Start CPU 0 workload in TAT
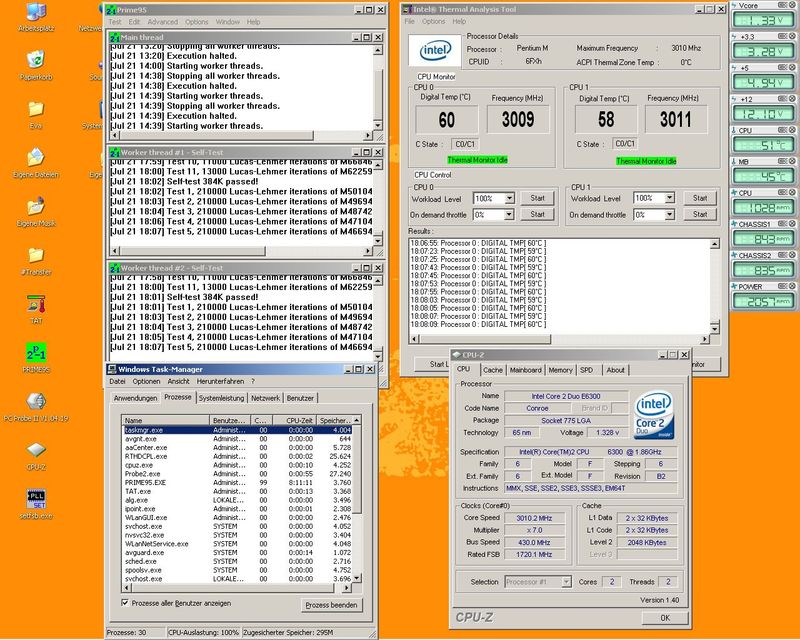Image resolution: width=800 pixels, height=640 pixels. (x=537, y=198)
